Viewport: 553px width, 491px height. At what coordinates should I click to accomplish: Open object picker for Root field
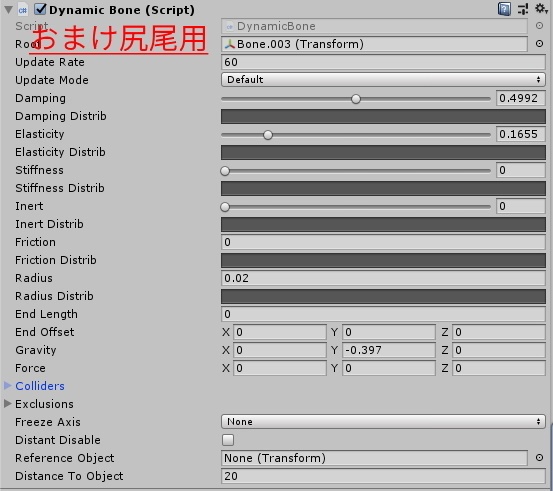point(539,43)
